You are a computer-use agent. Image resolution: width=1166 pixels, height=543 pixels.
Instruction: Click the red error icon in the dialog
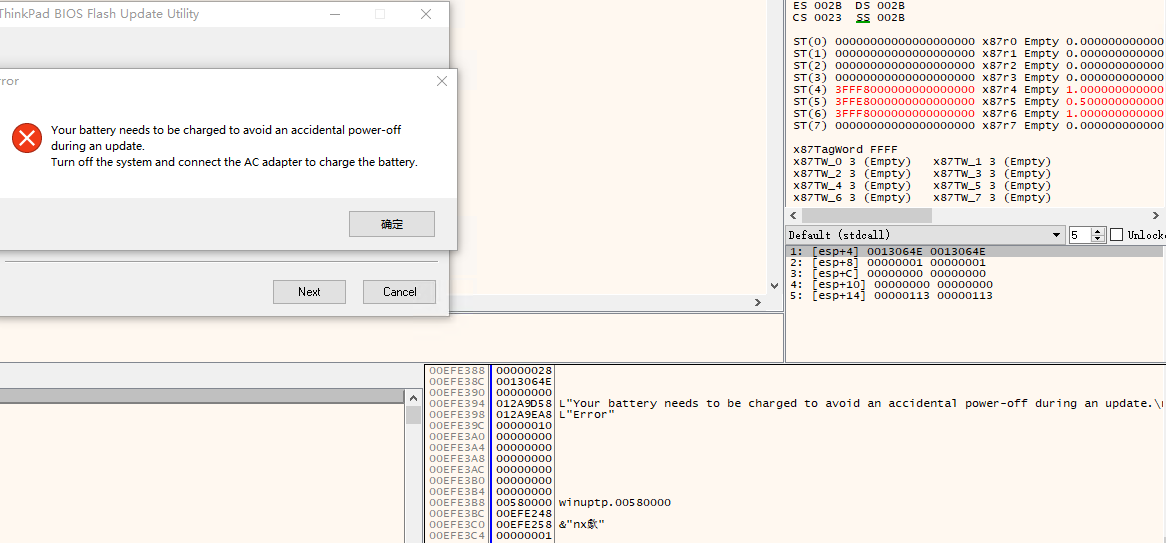pos(27,138)
